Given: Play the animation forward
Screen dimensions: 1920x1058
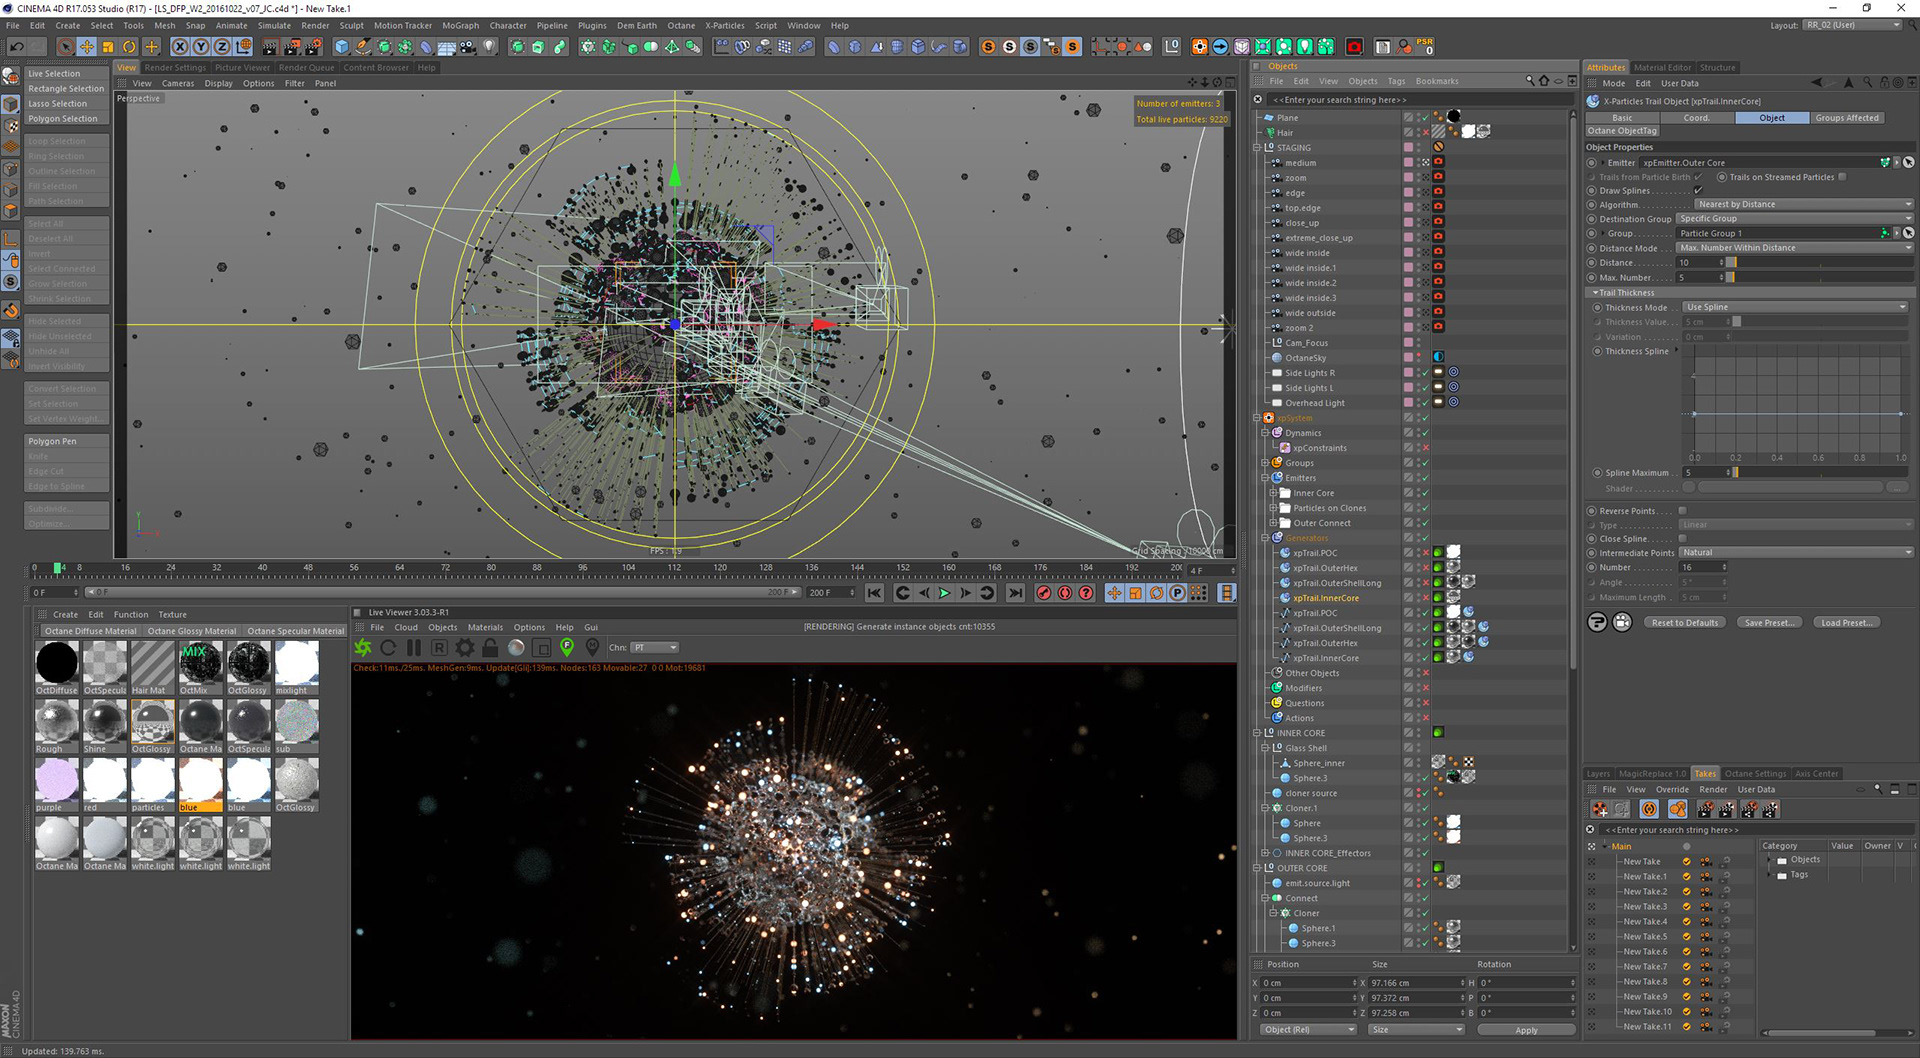Looking at the screenshot, I should click(x=944, y=593).
